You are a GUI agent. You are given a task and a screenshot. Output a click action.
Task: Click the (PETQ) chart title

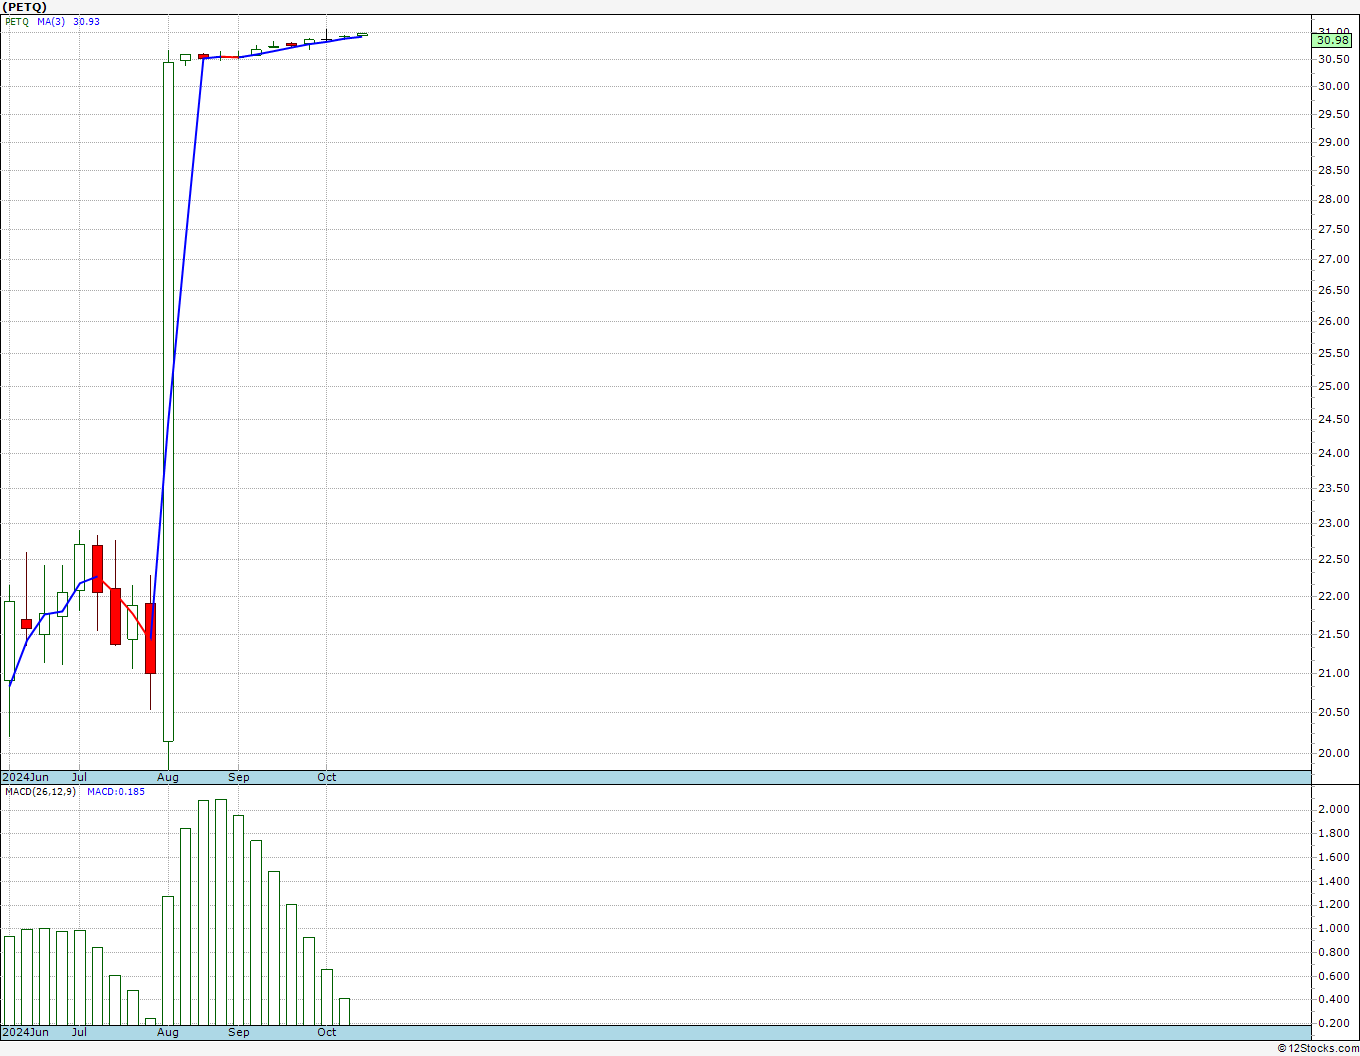pyautogui.click(x=24, y=7)
